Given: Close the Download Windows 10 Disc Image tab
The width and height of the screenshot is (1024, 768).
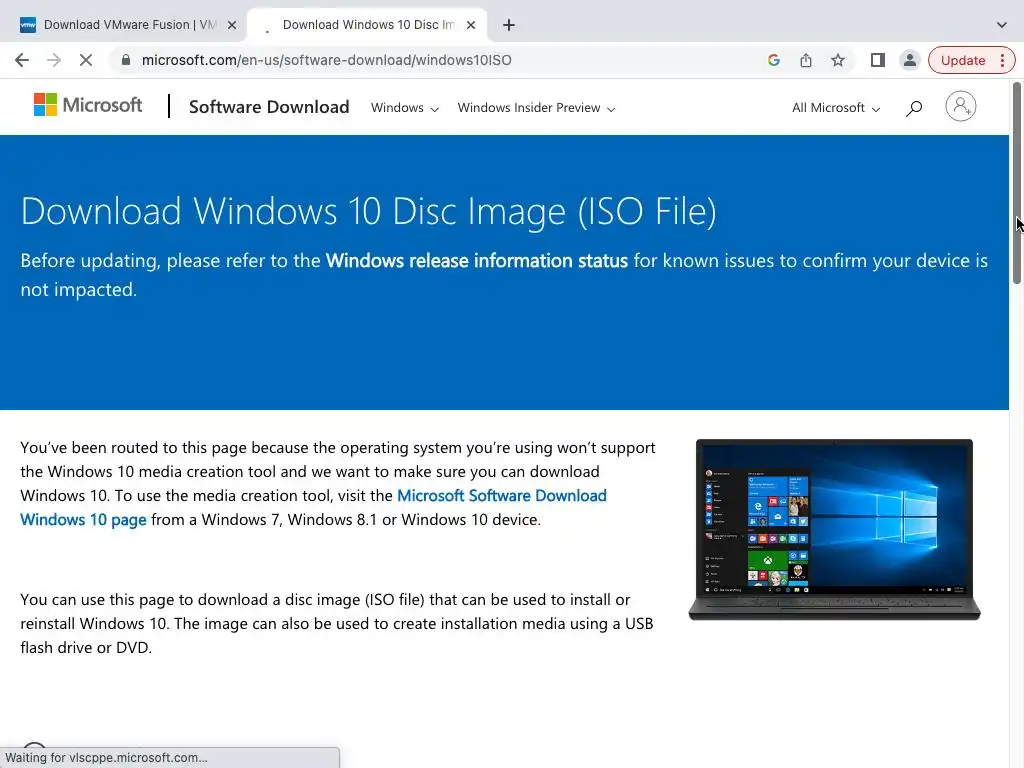Looking at the screenshot, I should coord(471,25).
